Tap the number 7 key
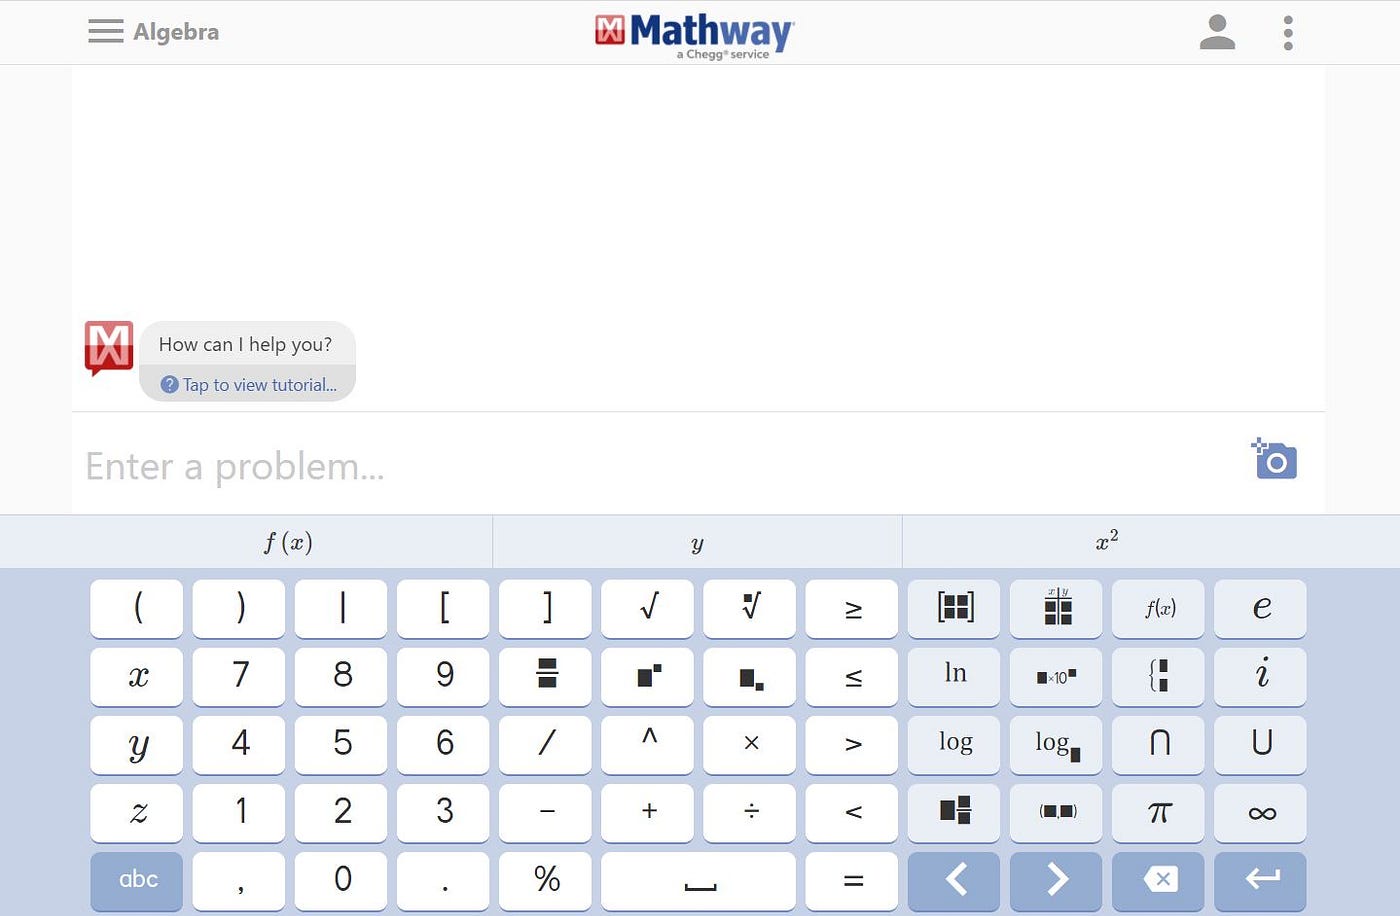 [239, 676]
